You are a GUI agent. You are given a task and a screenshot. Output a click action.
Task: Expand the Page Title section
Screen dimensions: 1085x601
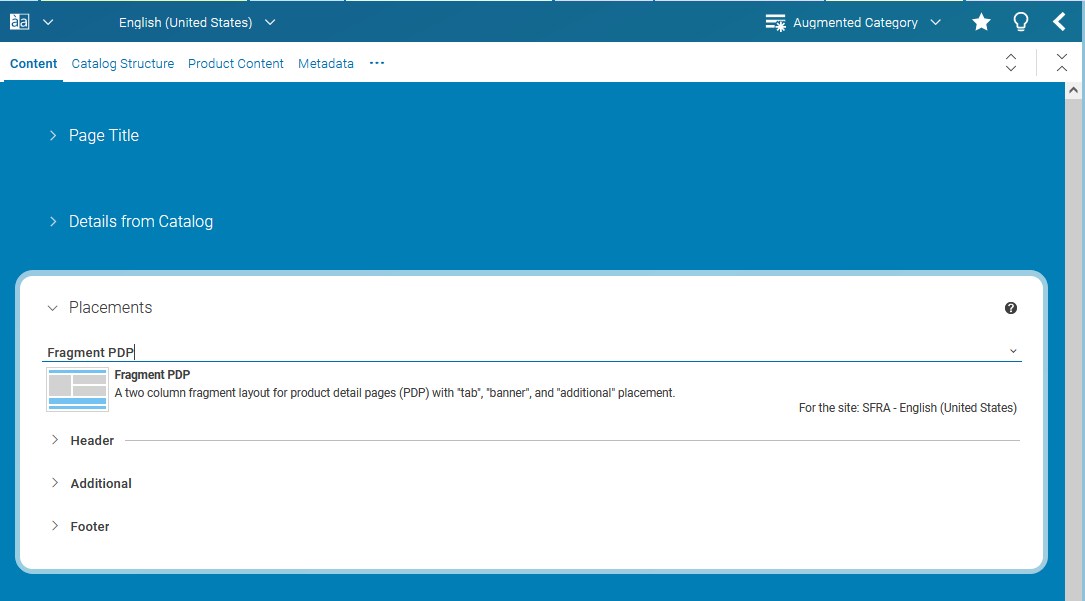[53, 135]
